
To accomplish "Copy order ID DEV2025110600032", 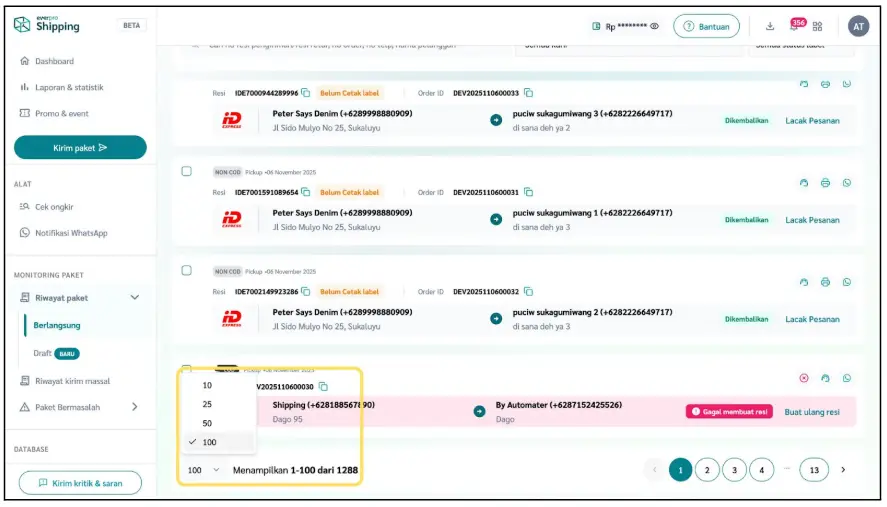I will (527, 292).
